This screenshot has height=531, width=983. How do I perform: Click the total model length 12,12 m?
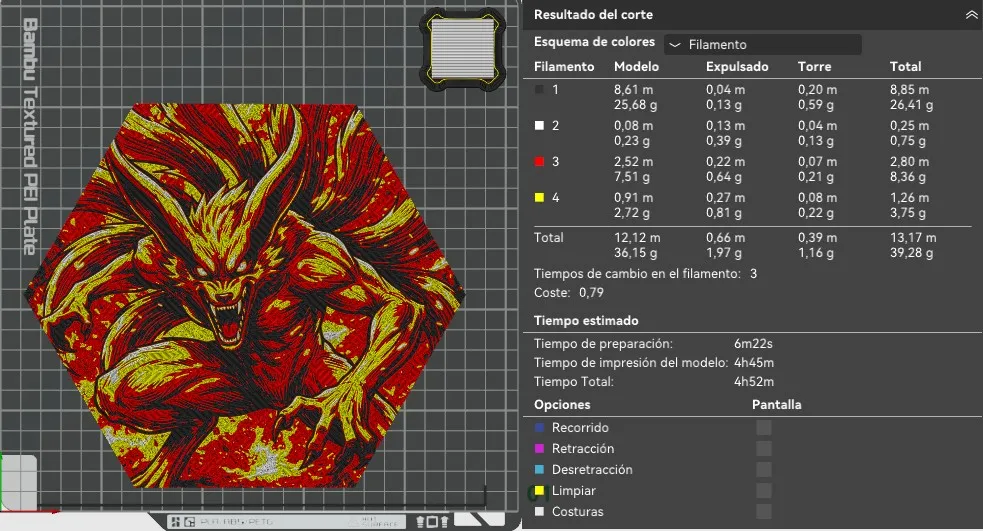(x=637, y=238)
